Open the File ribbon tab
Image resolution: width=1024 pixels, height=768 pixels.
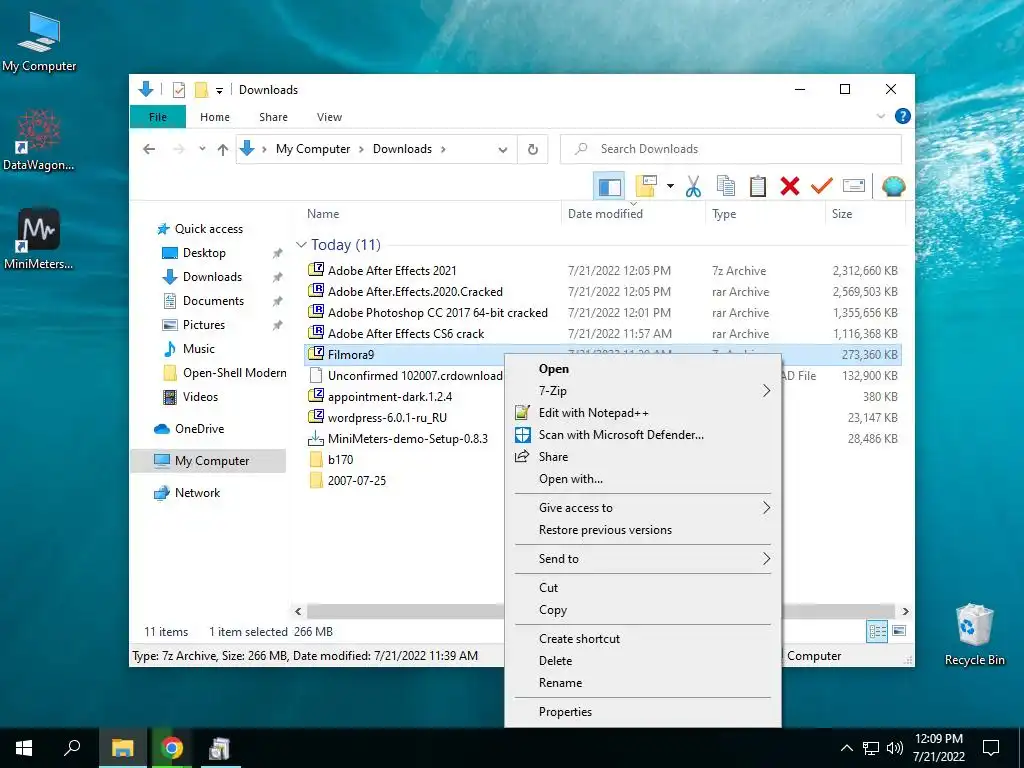[x=158, y=117]
